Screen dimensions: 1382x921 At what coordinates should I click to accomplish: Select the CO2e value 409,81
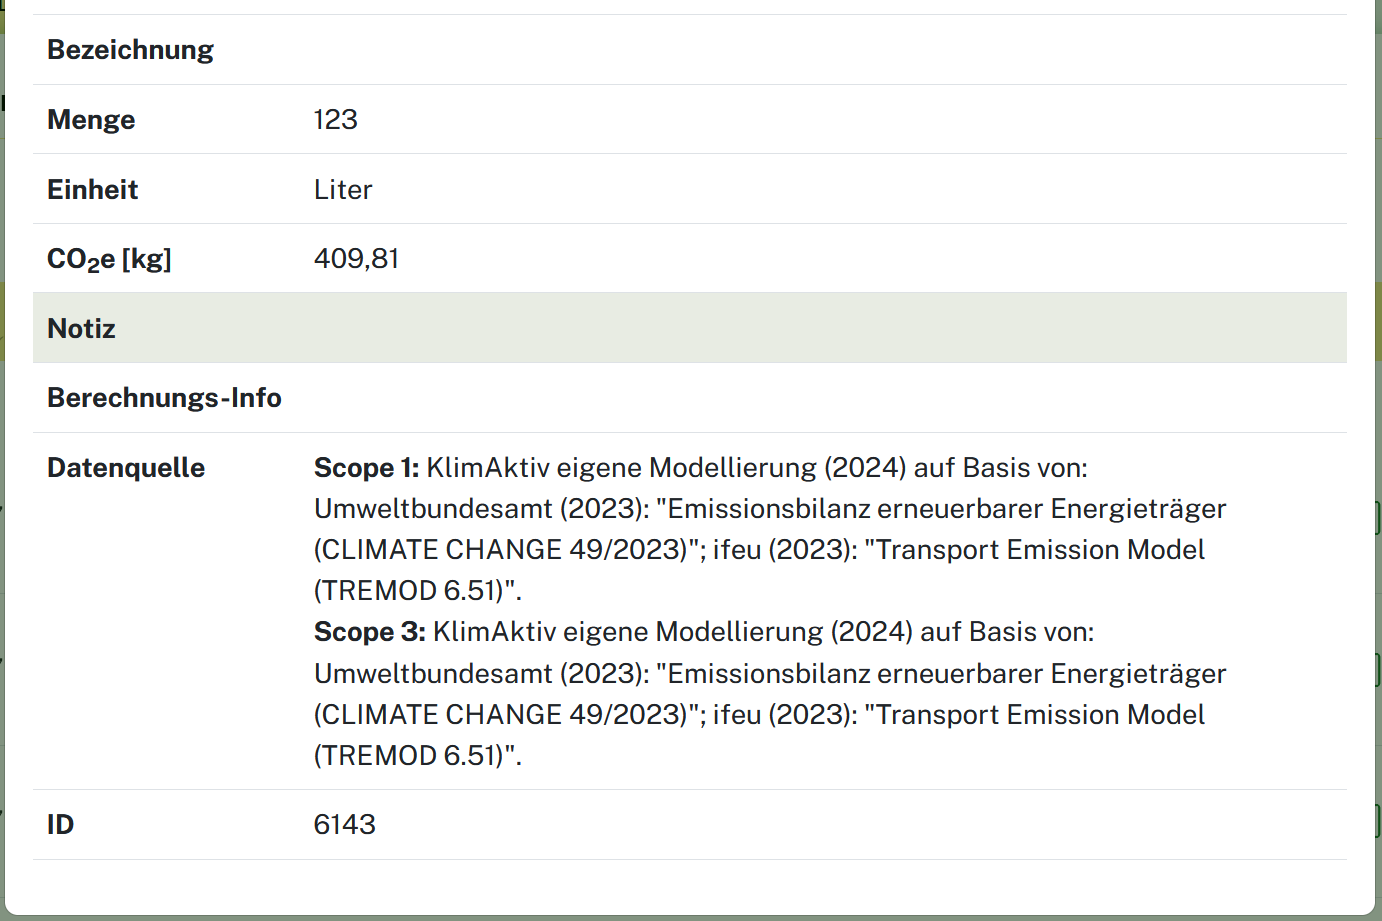tap(356, 259)
